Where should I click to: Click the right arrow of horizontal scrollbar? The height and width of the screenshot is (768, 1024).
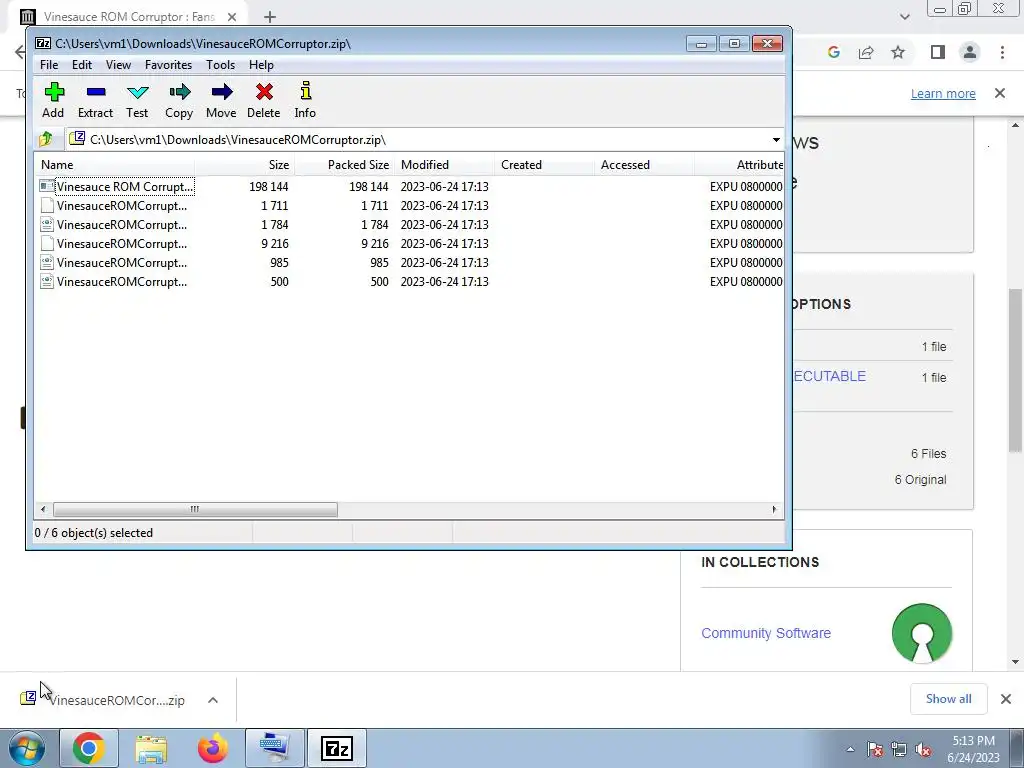[775, 509]
